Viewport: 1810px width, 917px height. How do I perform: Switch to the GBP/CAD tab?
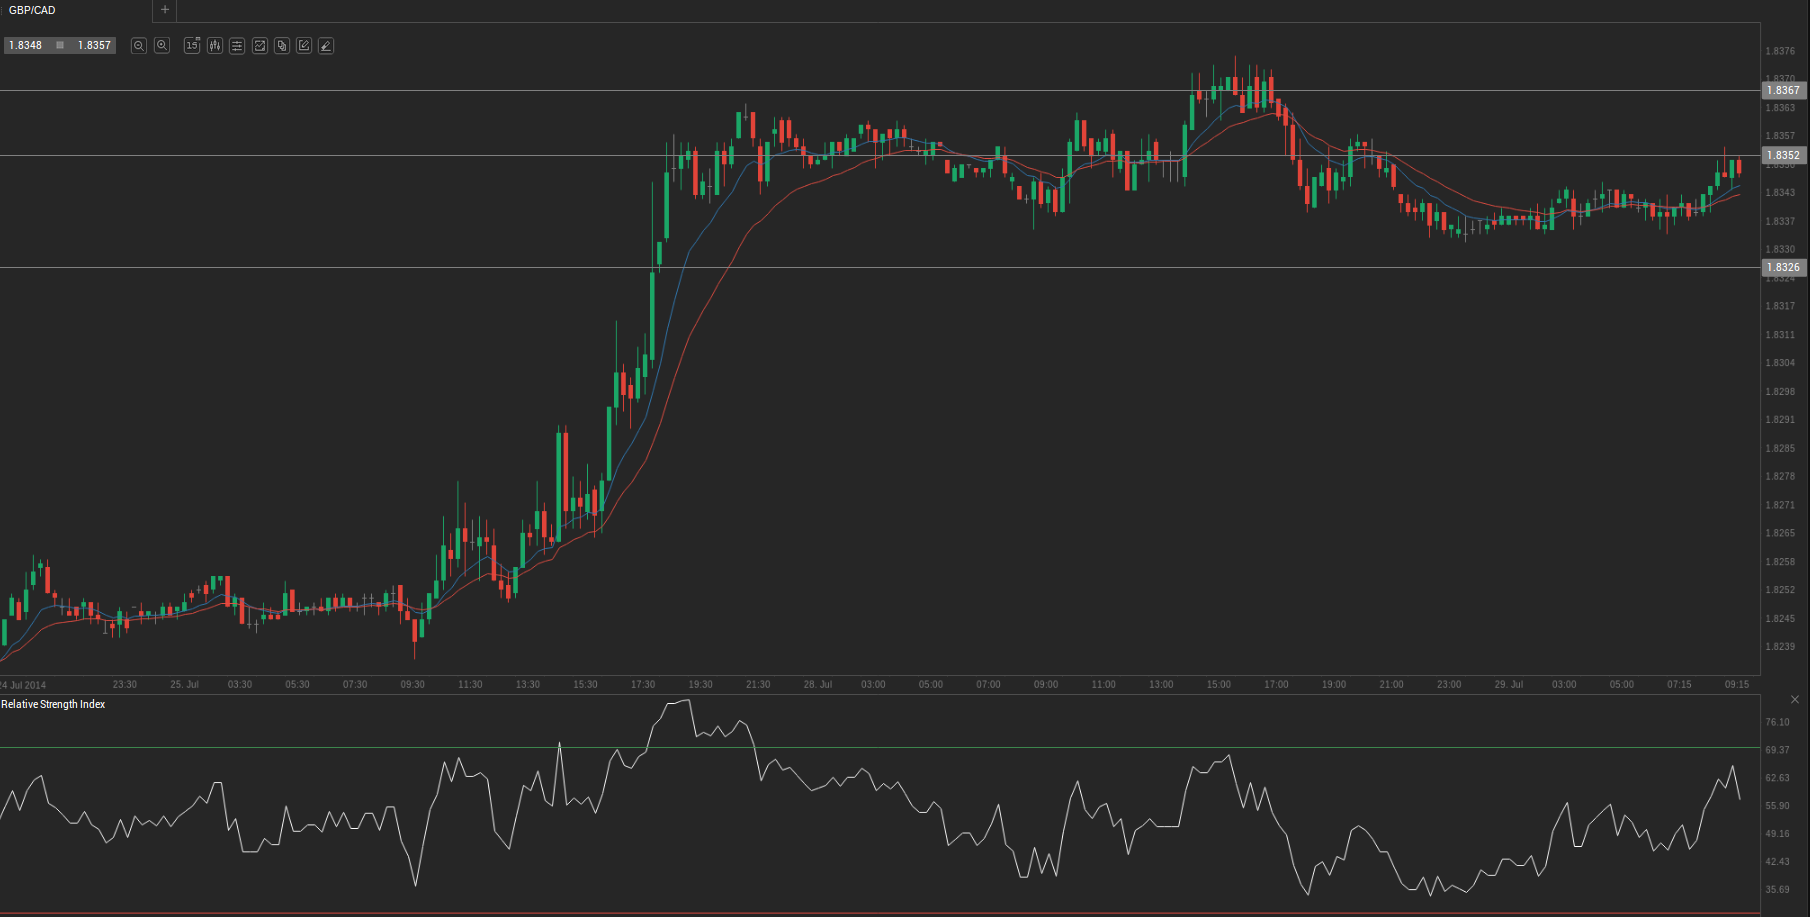[33, 10]
